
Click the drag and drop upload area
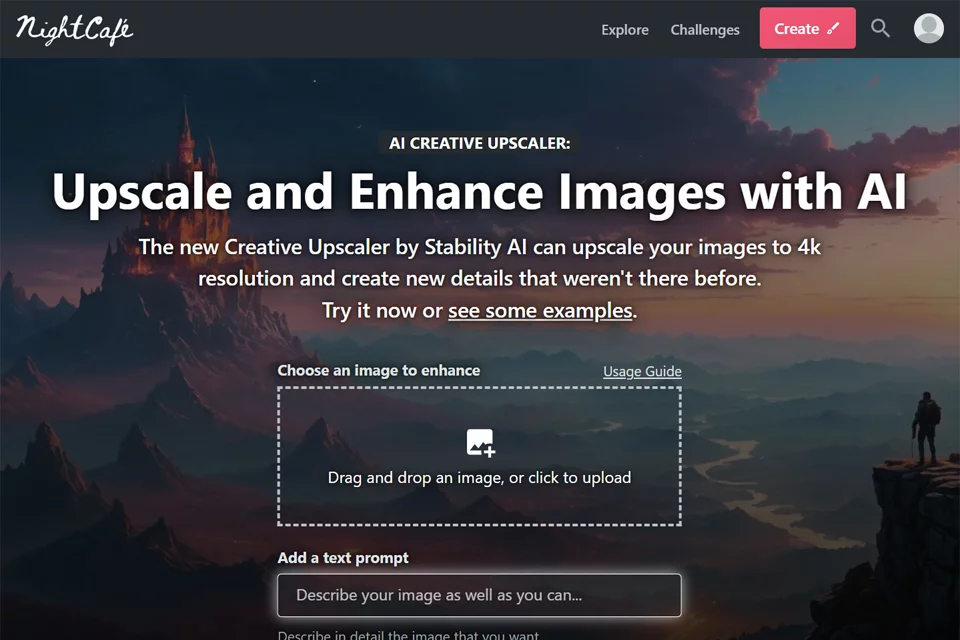tap(479, 456)
